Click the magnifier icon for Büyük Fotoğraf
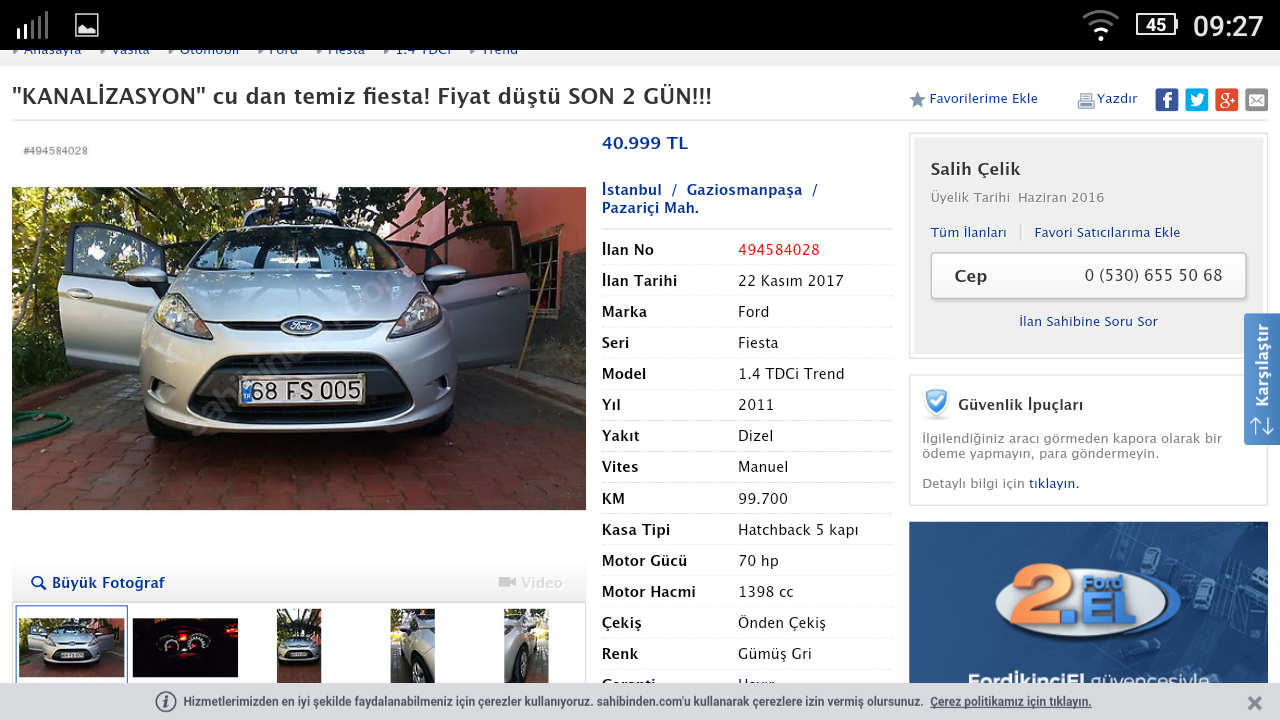This screenshot has height=720, width=1280. tap(38, 583)
